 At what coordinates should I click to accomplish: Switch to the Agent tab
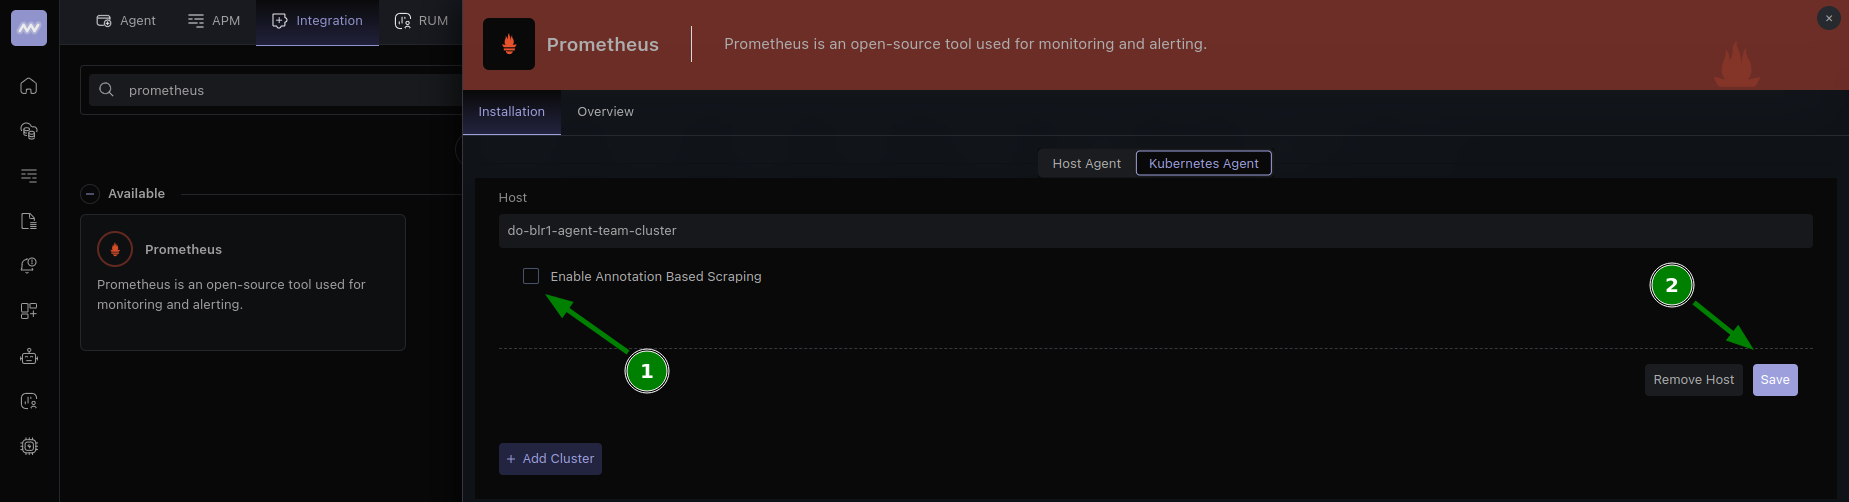coord(126,21)
